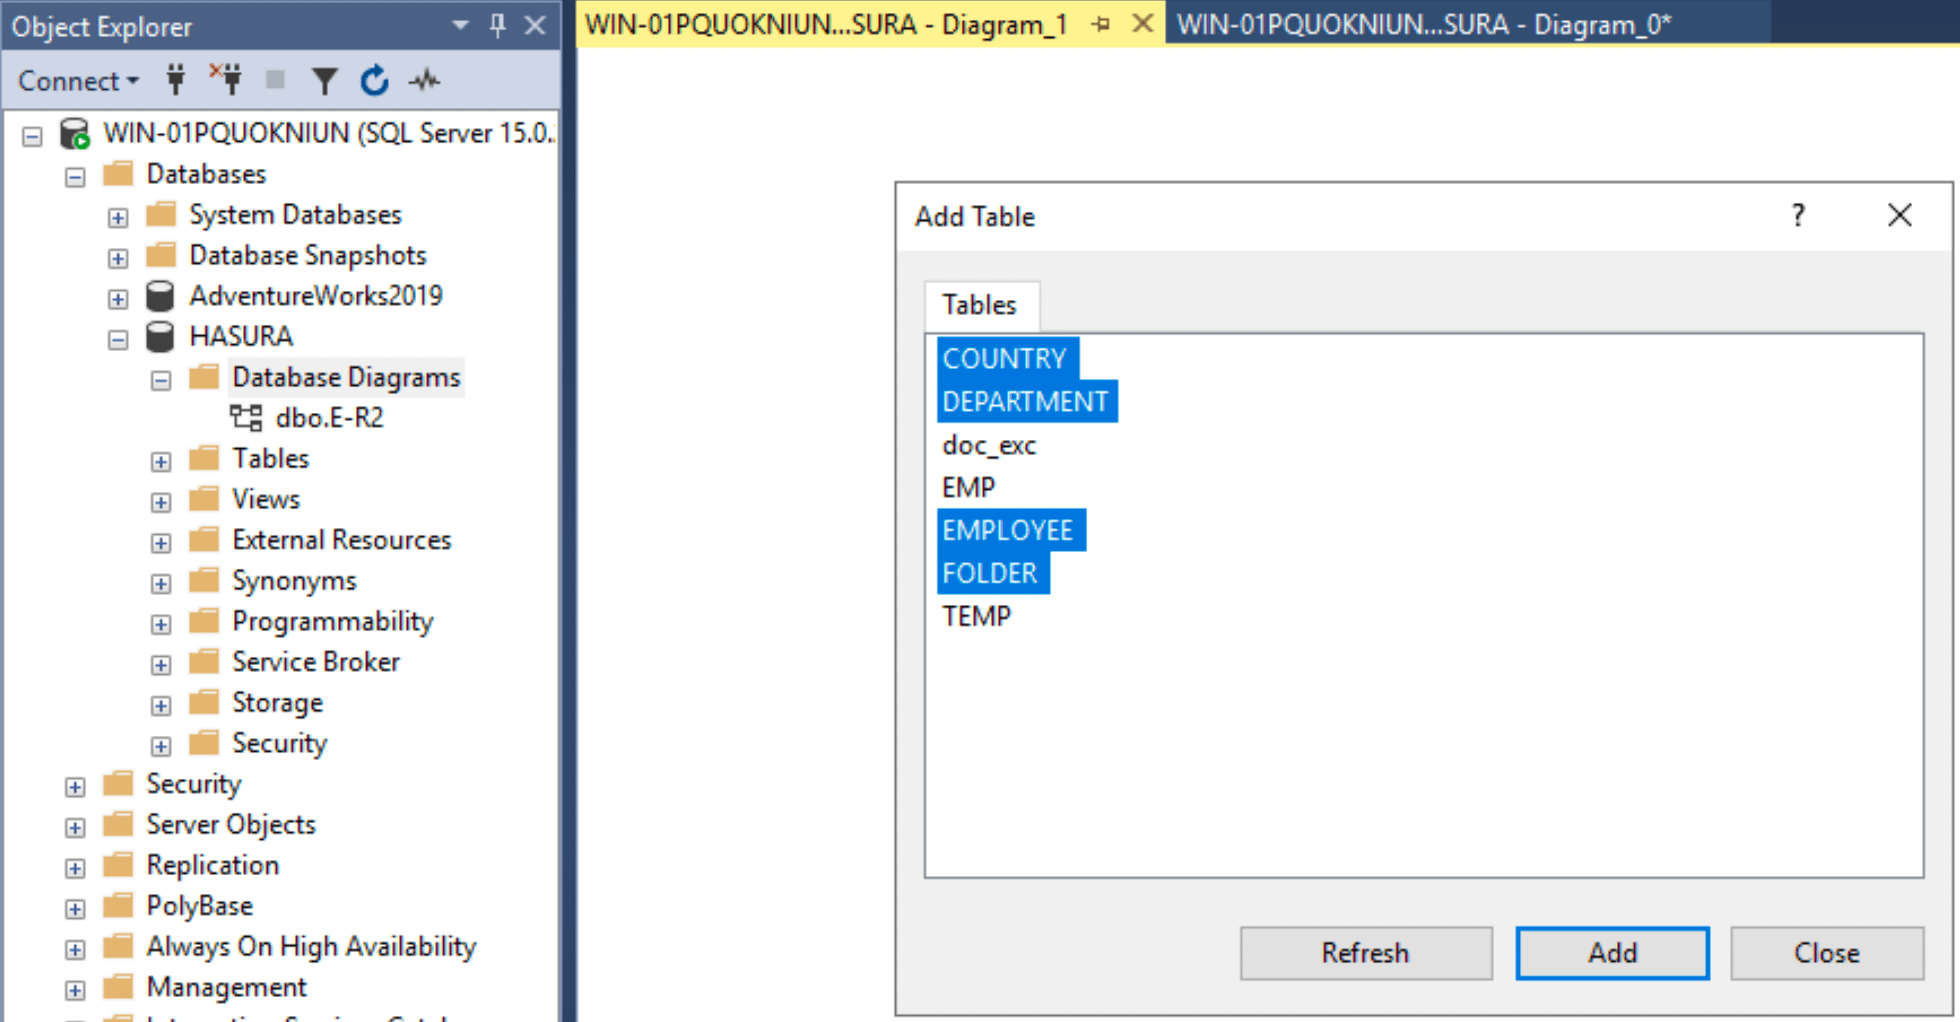Expand the AdventureWorks2019 database
The height and width of the screenshot is (1022, 1960).
click(118, 298)
